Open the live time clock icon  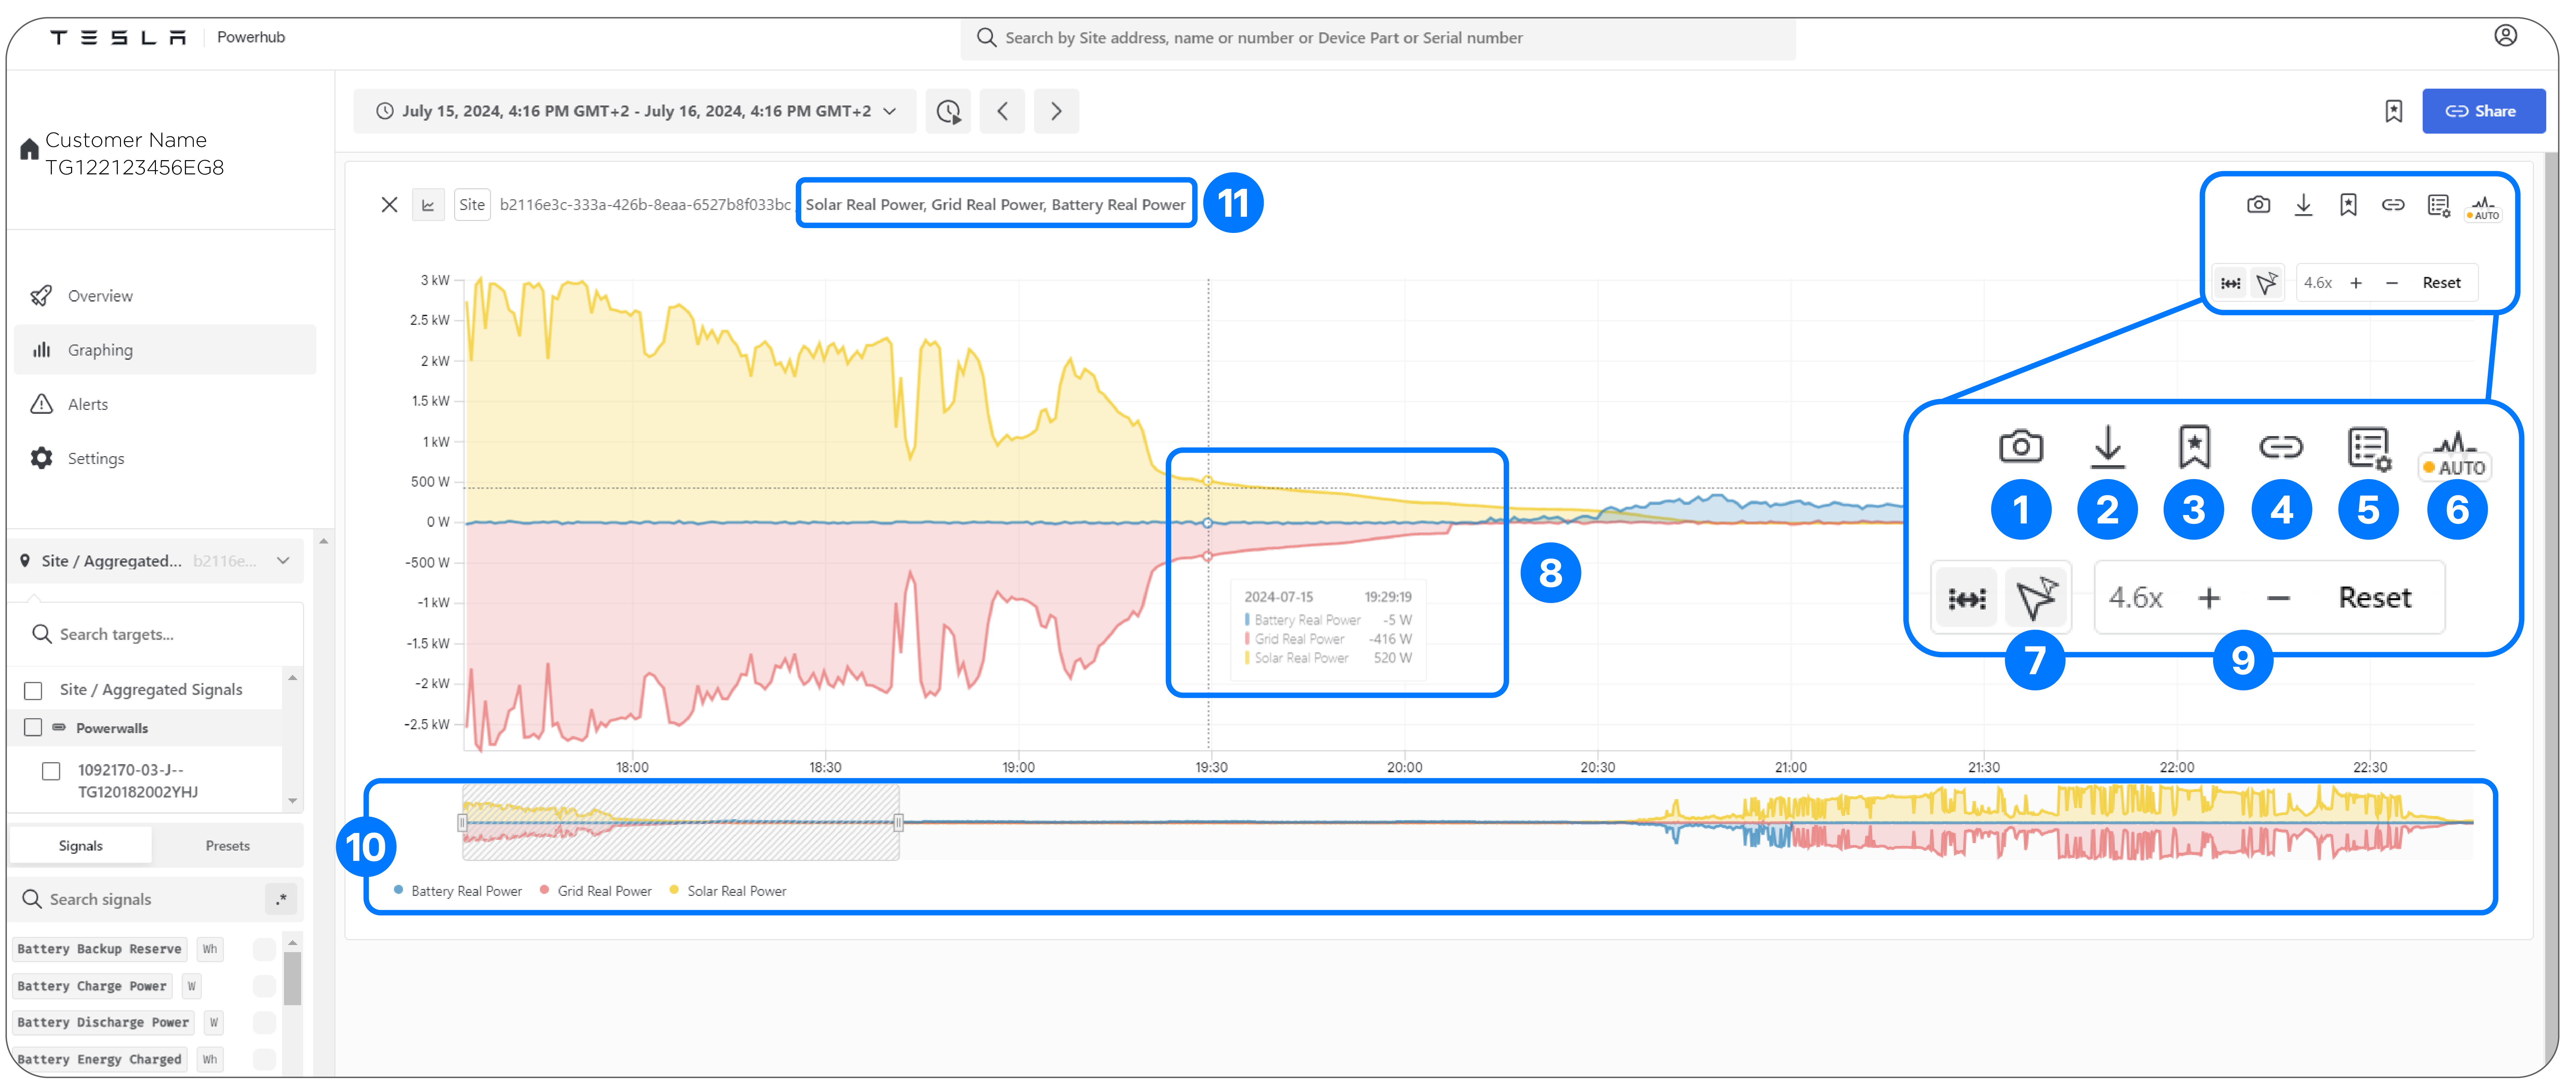948,111
